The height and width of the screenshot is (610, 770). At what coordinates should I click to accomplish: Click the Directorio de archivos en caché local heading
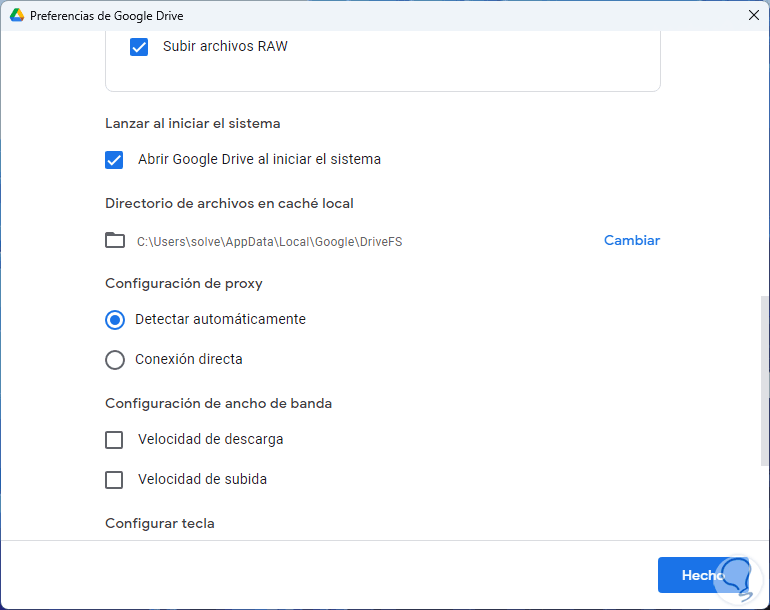(229, 203)
